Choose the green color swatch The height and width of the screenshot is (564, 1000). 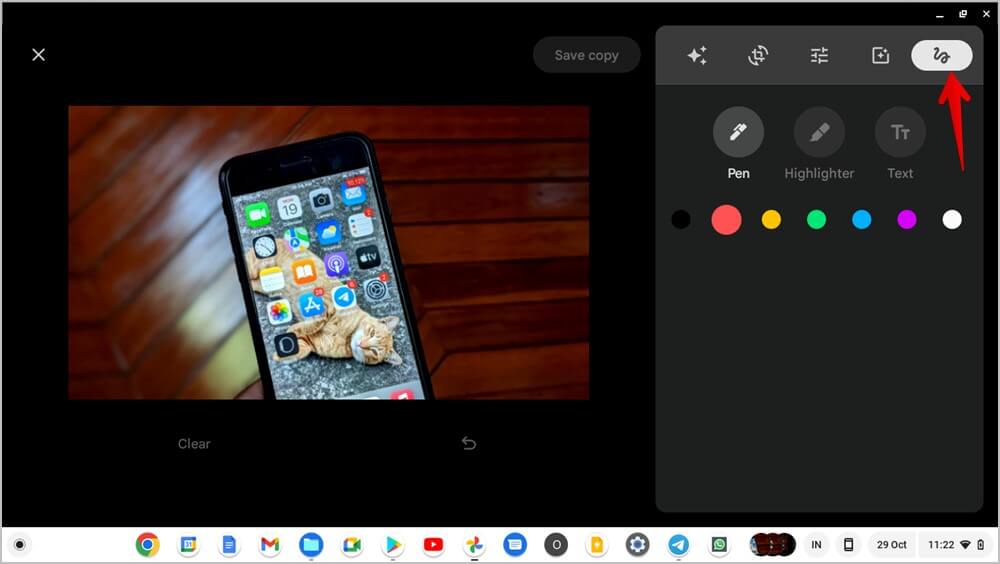(816, 219)
